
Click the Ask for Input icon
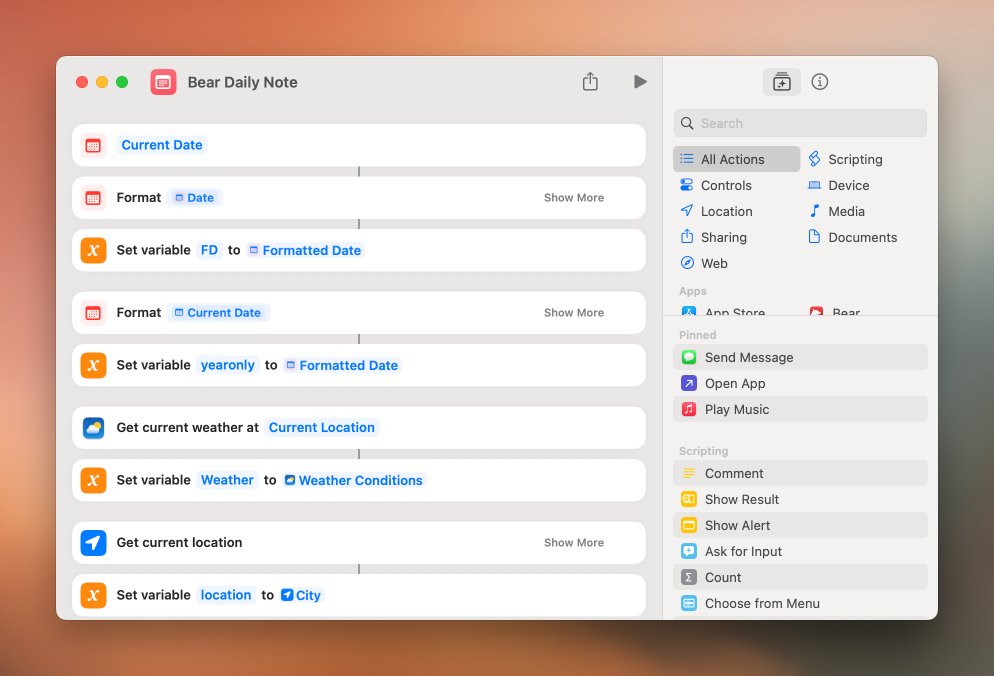688,551
